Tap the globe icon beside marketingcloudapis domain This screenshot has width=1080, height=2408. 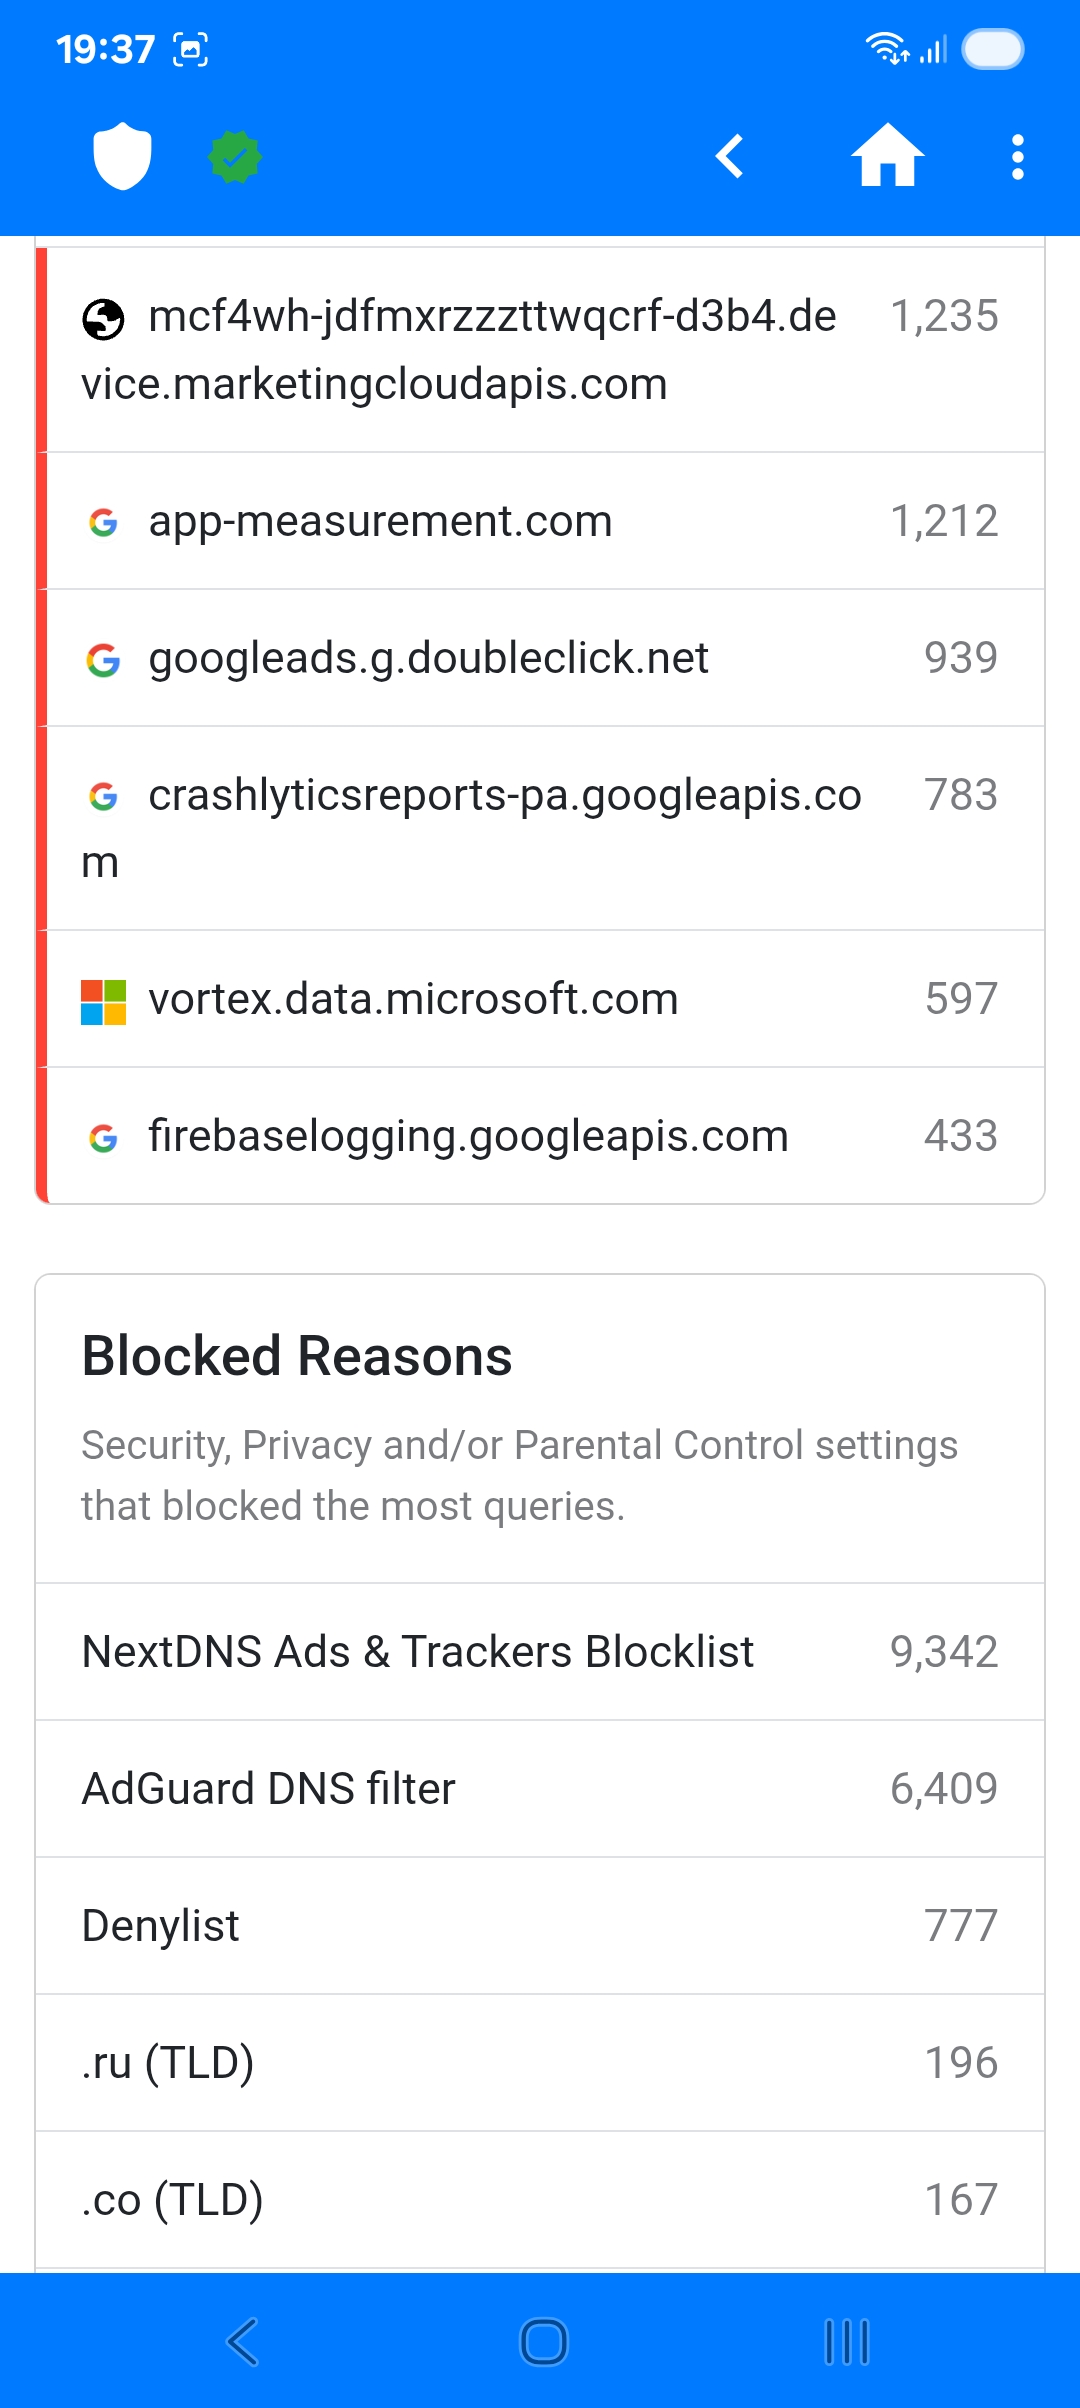click(x=103, y=320)
